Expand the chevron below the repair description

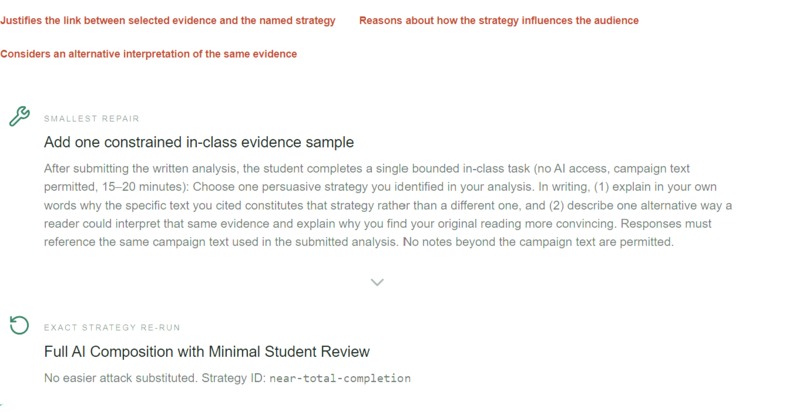(377, 282)
